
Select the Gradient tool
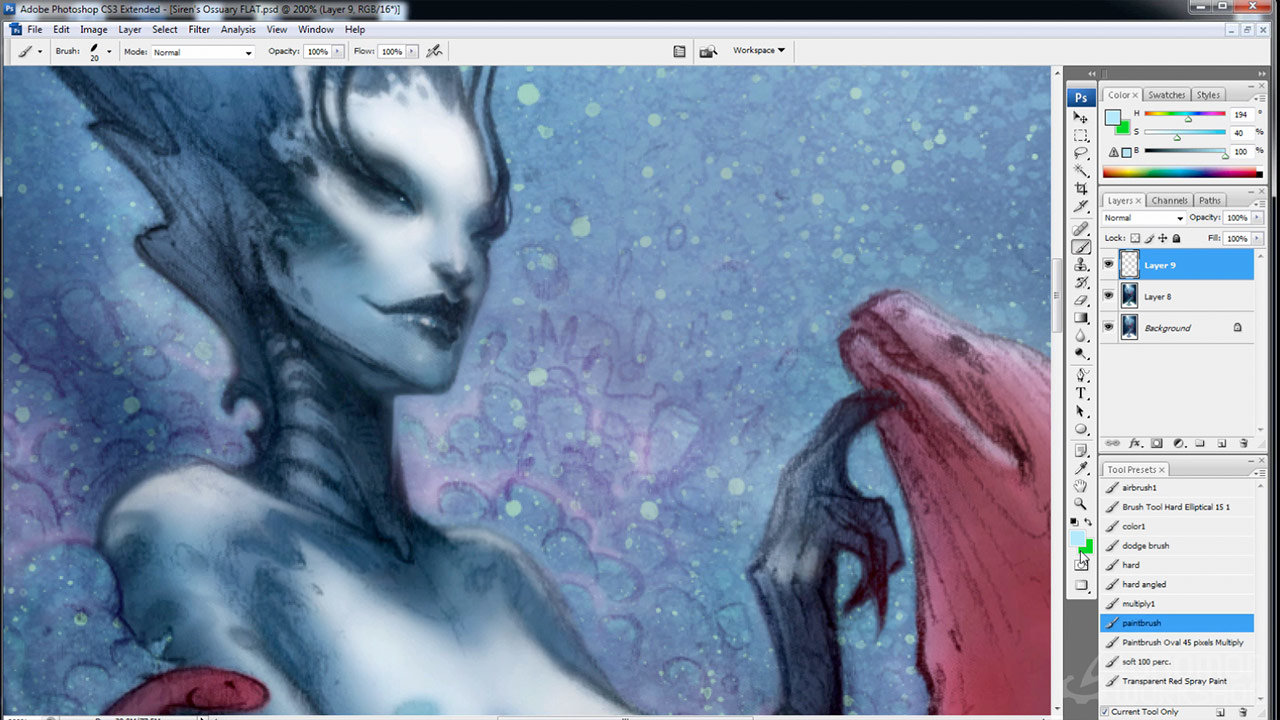1081,318
